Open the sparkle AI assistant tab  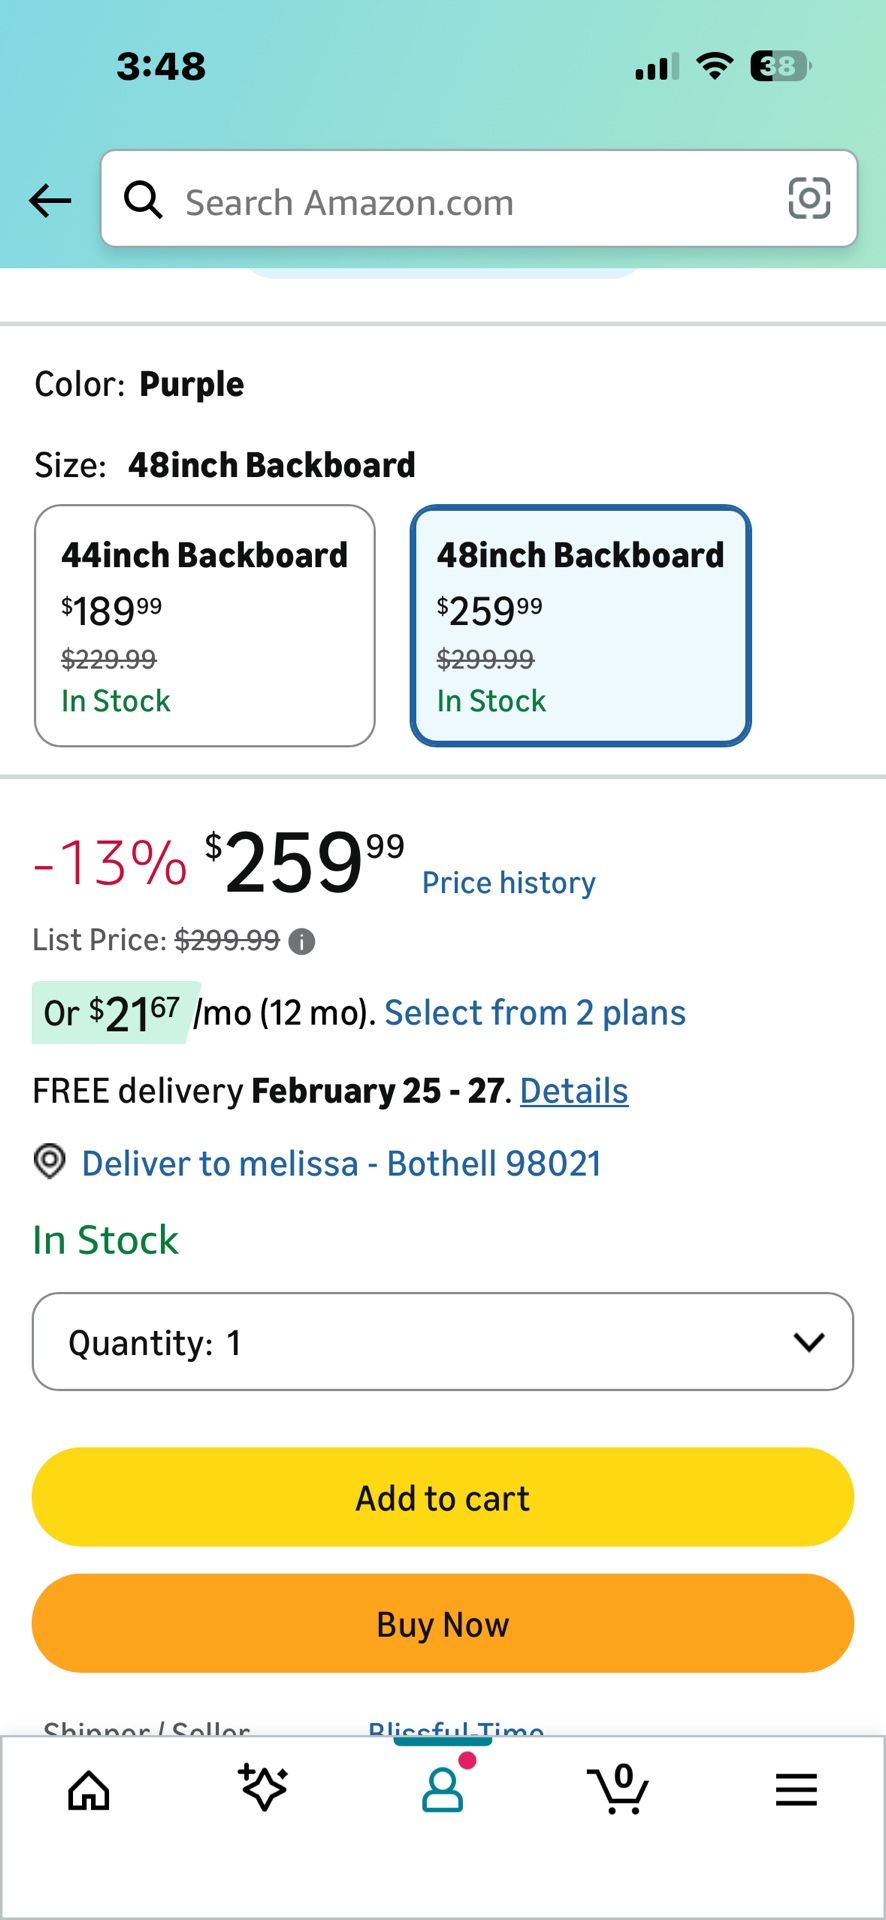click(x=264, y=1788)
